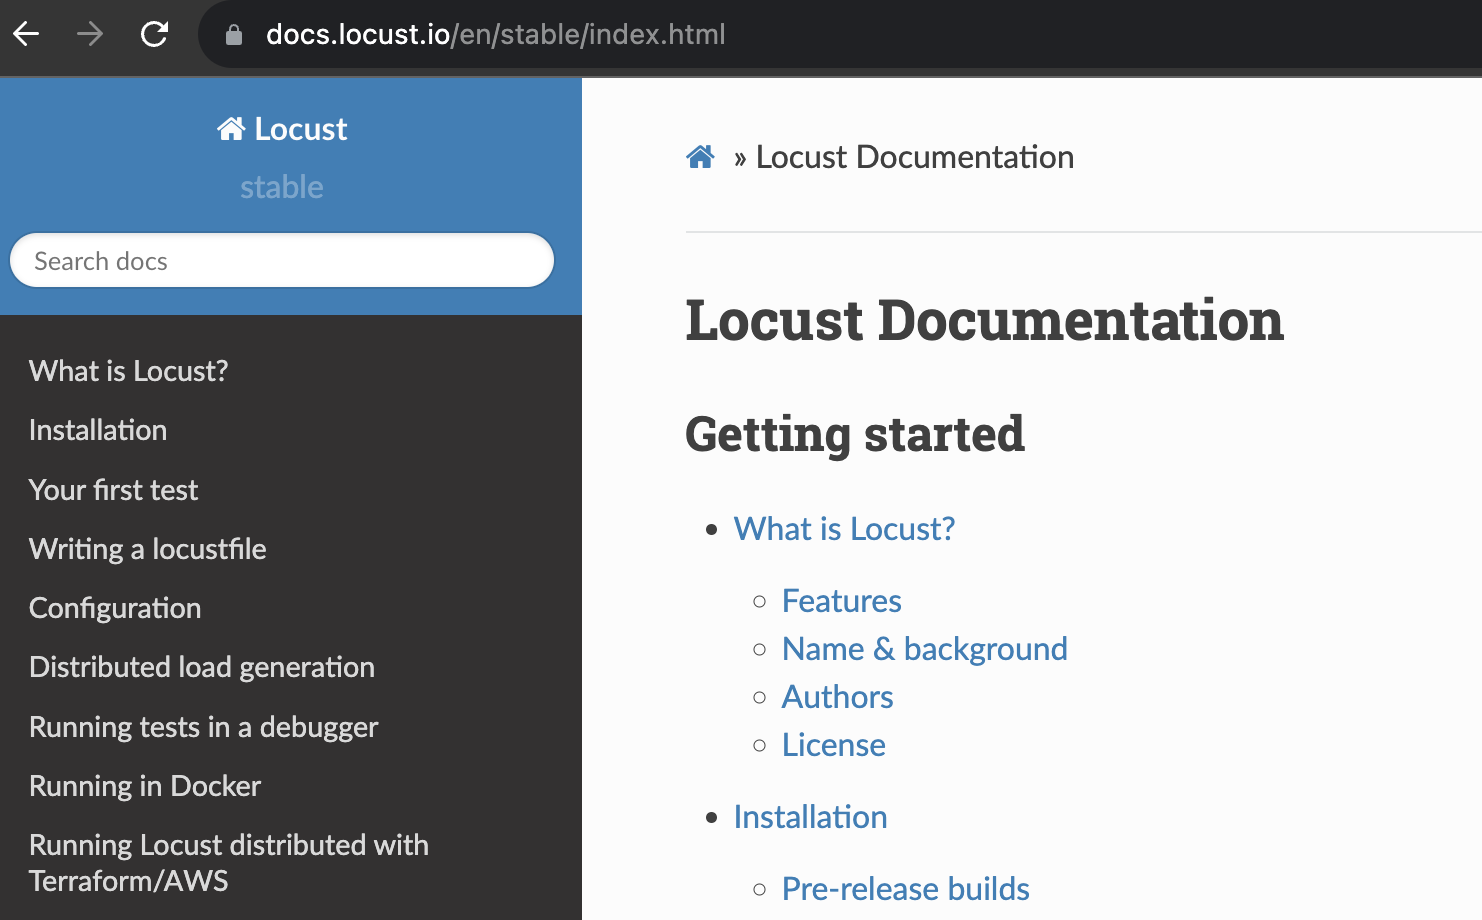The image size is (1482, 920).
Task: Open 'Distributed load generation' sidebar item
Action: [x=202, y=667]
